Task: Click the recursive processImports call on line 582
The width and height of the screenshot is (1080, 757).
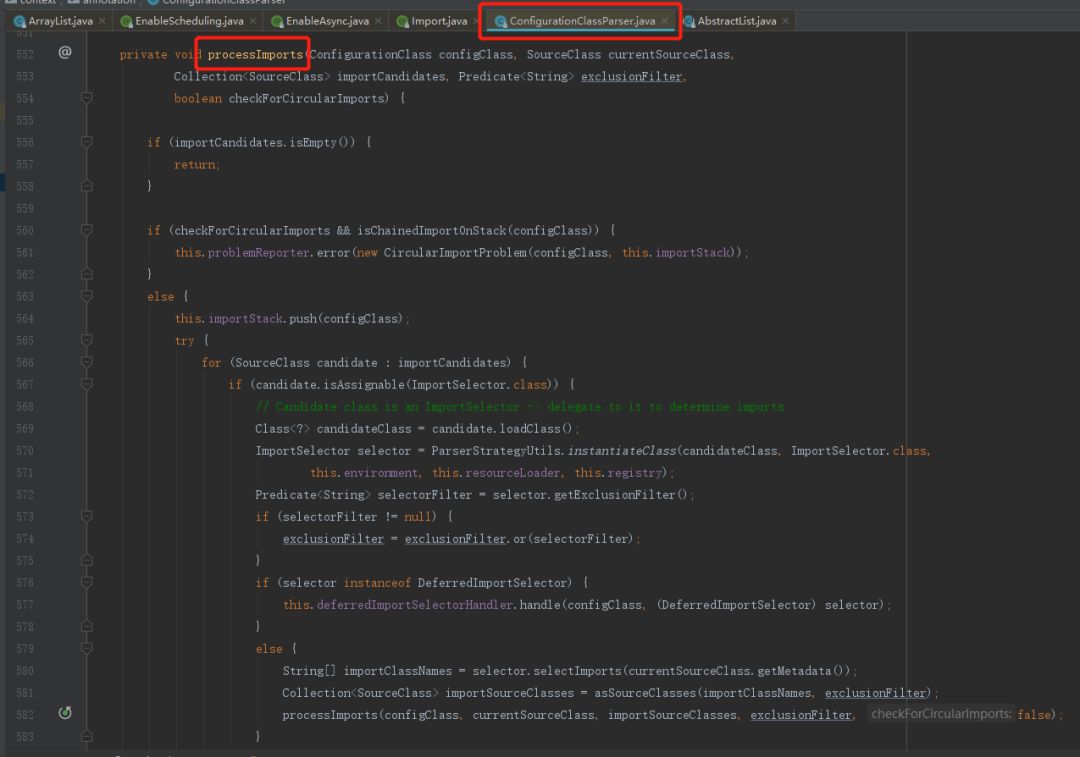Action: click(x=329, y=715)
